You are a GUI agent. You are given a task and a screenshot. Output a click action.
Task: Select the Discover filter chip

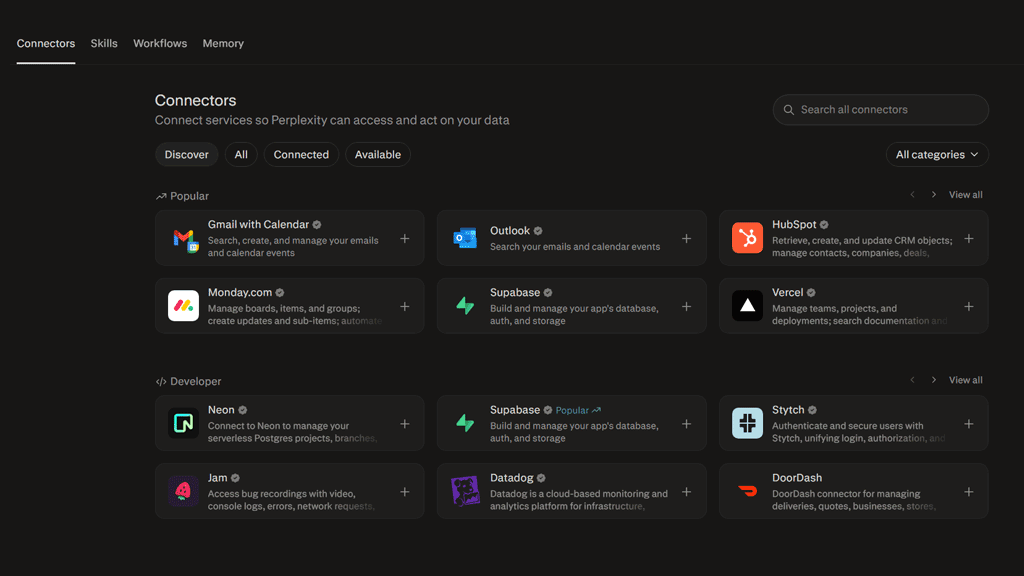point(186,155)
